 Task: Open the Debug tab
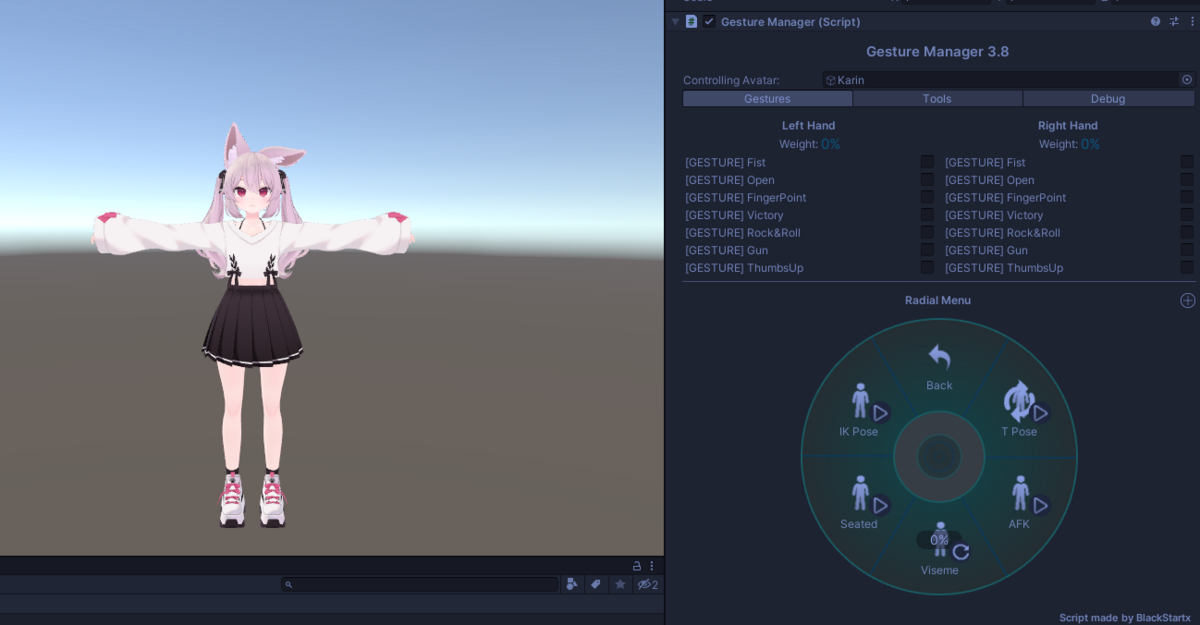click(x=1108, y=98)
